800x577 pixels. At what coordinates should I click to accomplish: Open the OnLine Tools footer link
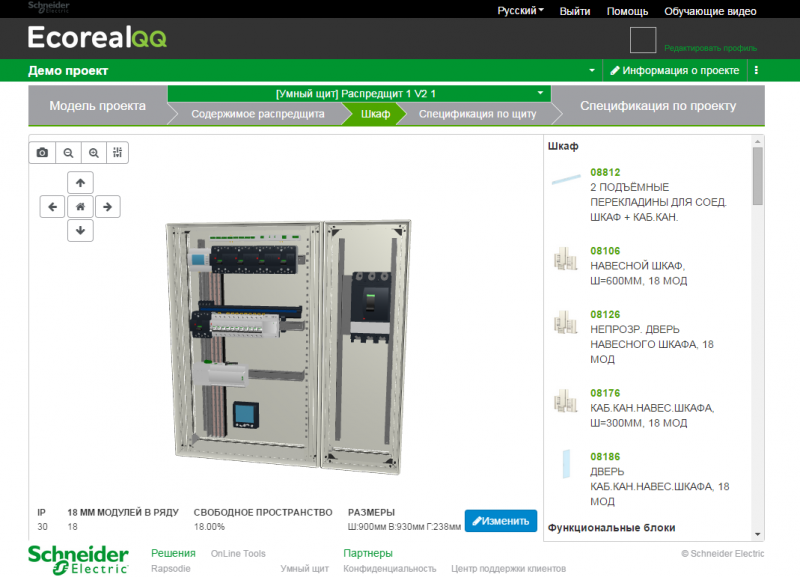pyautogui.click(x=238, y=554)
